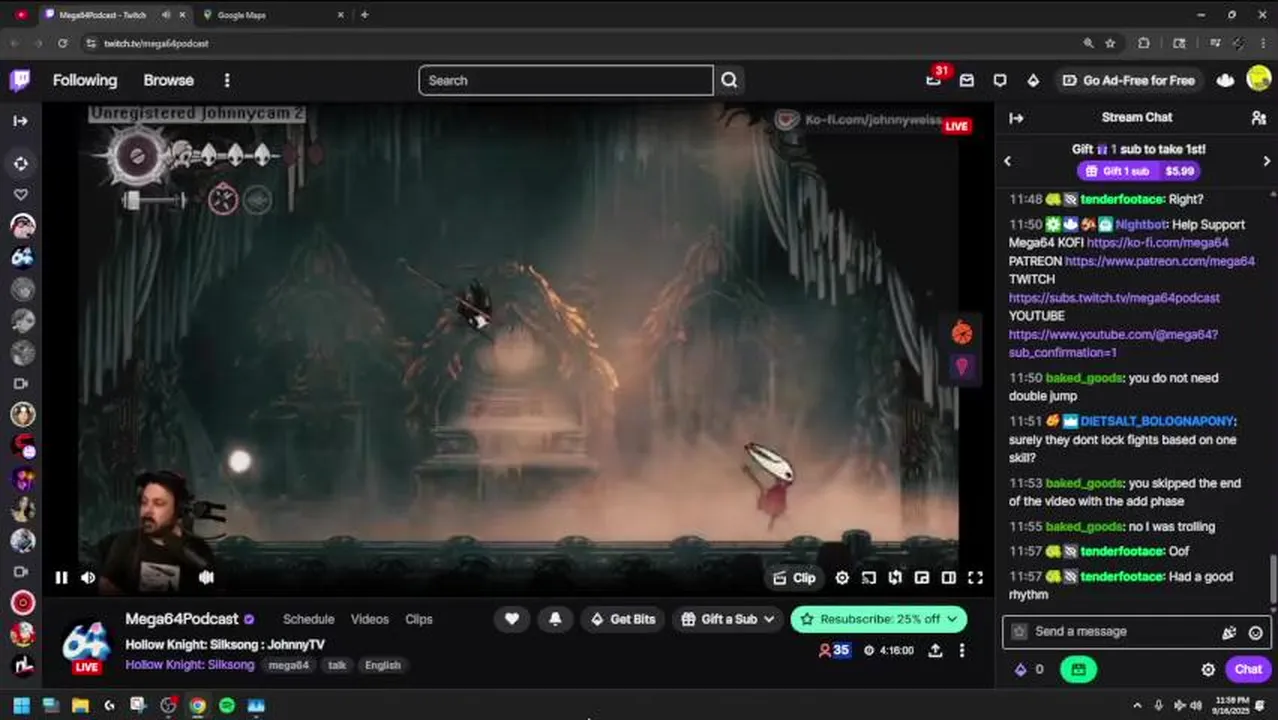Click the chat scrollbar
The height and width of the screenshot is (720, 1278).
click(x=1272, y=578)
